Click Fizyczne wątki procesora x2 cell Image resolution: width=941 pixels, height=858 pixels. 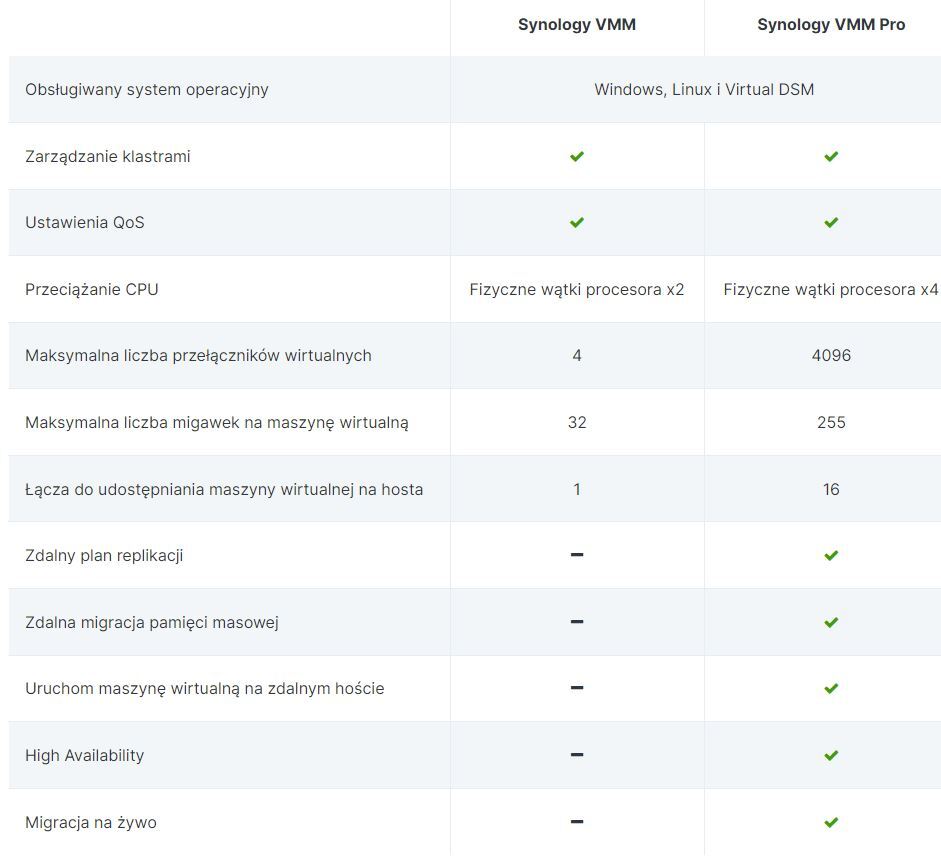pyautogui.click(x=577, y=289)
